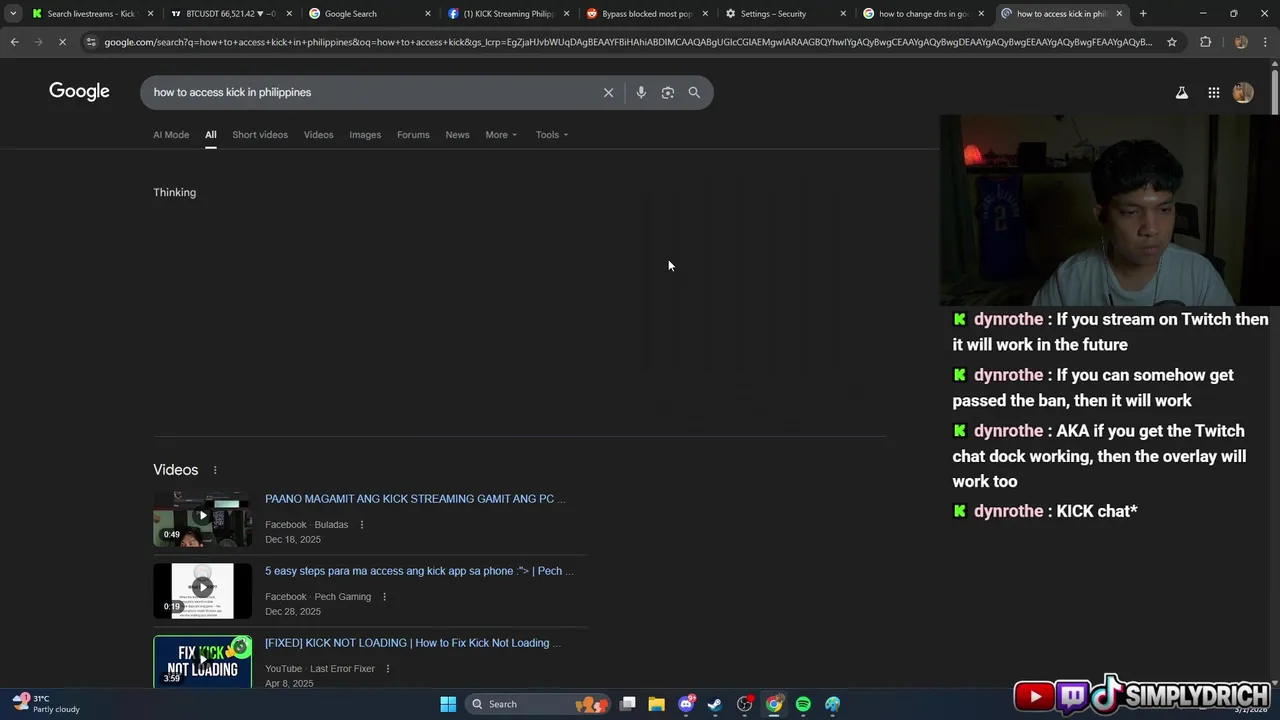
Task: Play the Fix Kick Not Loading thumbnail
Action: (x=202, y=661)
